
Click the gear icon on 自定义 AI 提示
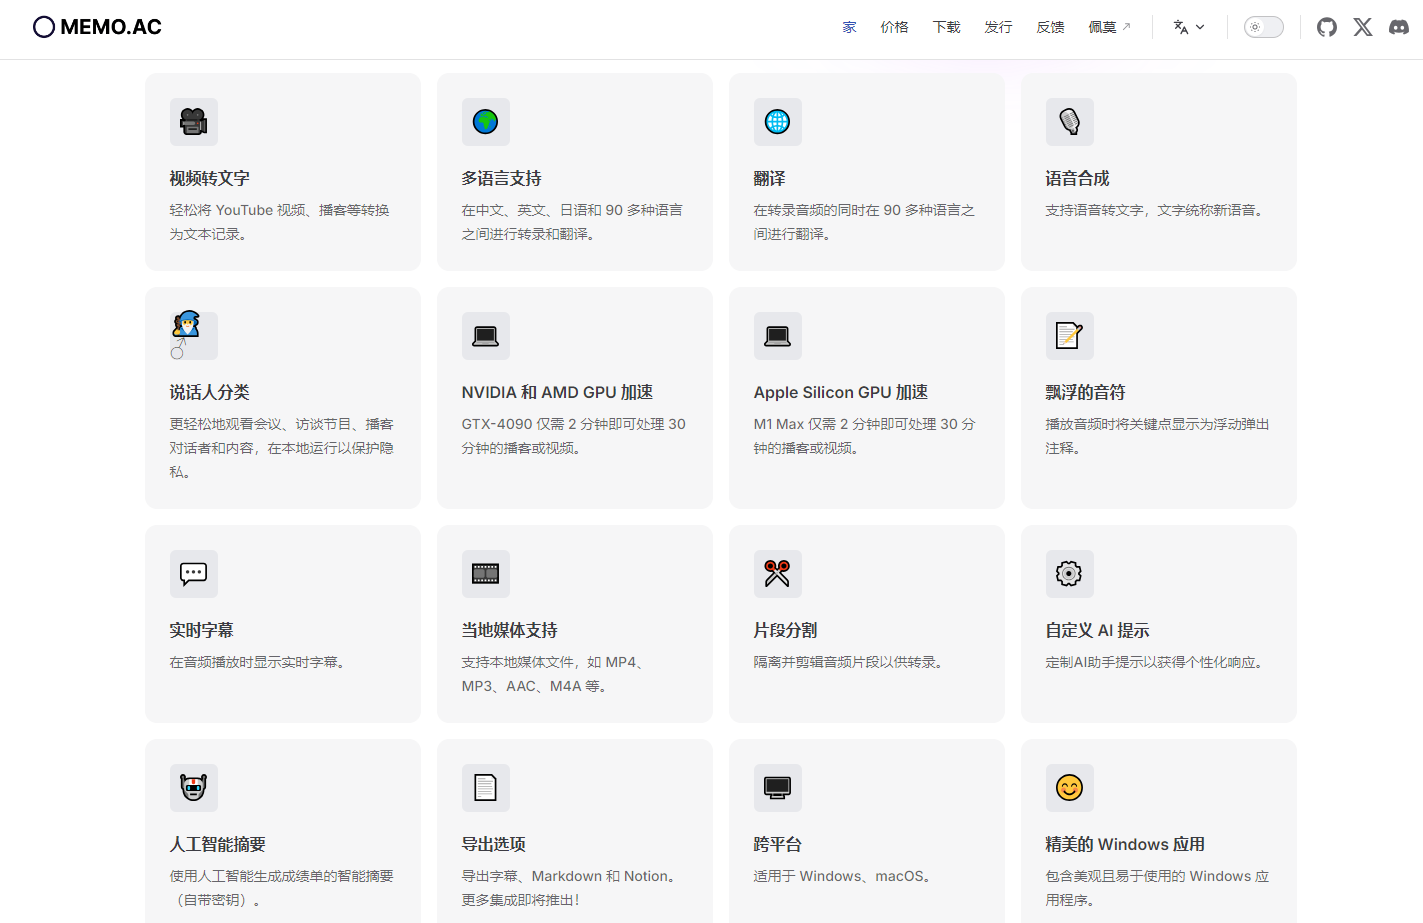click(x=1070, y=574)
